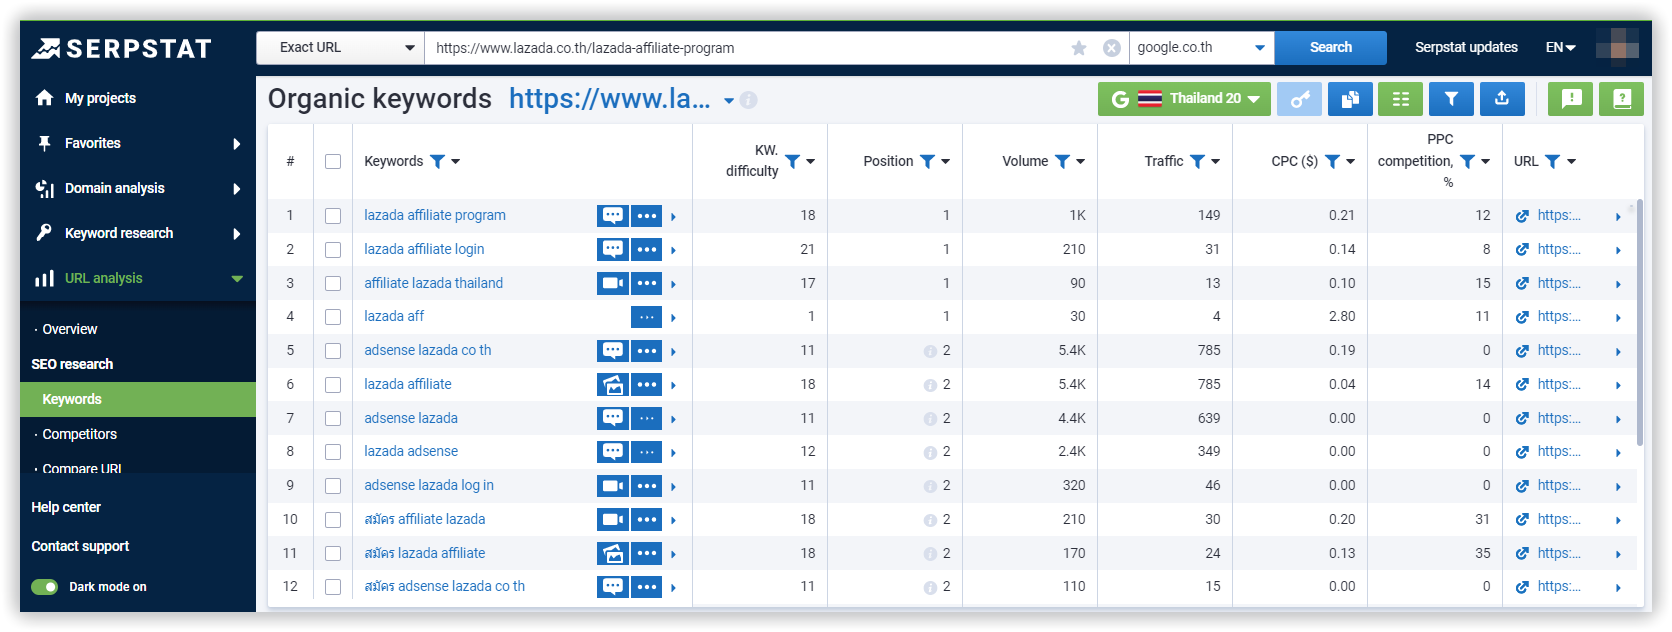Clear the URL field with X icon
The width and height of the screenshot is (1672, 632).
pyautogui.click(x=1111, y=48)
